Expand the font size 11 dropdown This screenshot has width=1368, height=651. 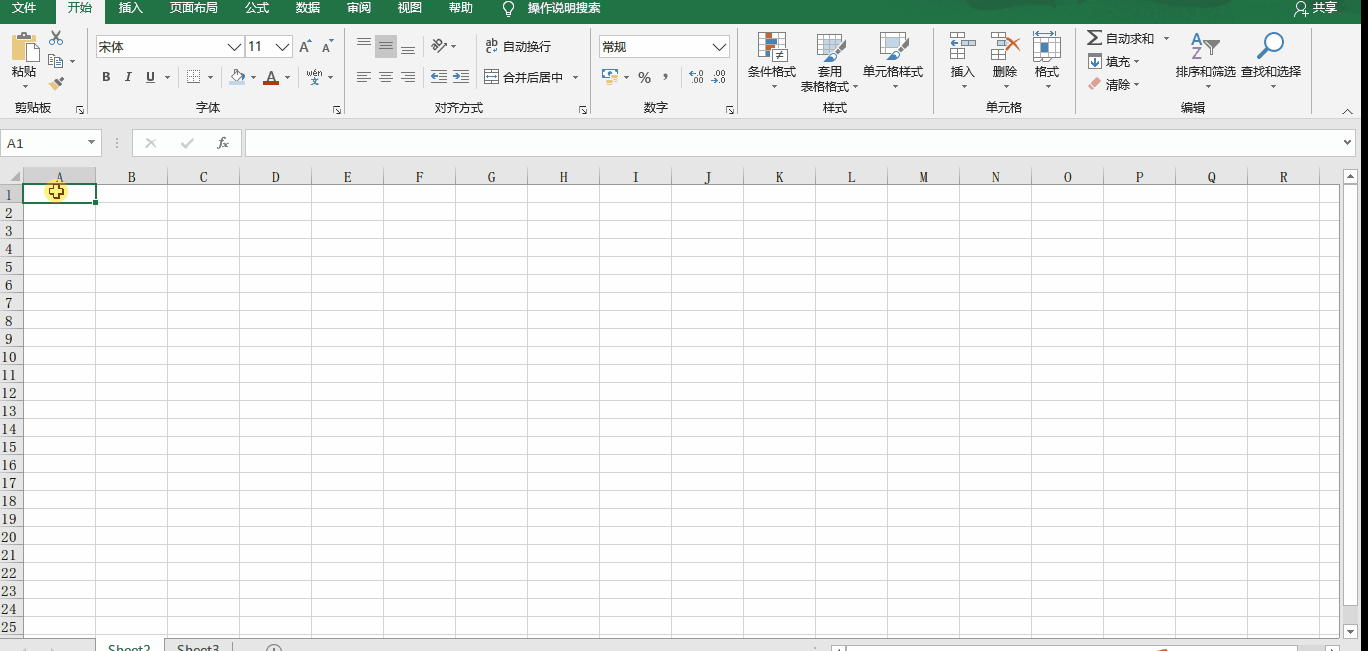click(x=282, y=47)
